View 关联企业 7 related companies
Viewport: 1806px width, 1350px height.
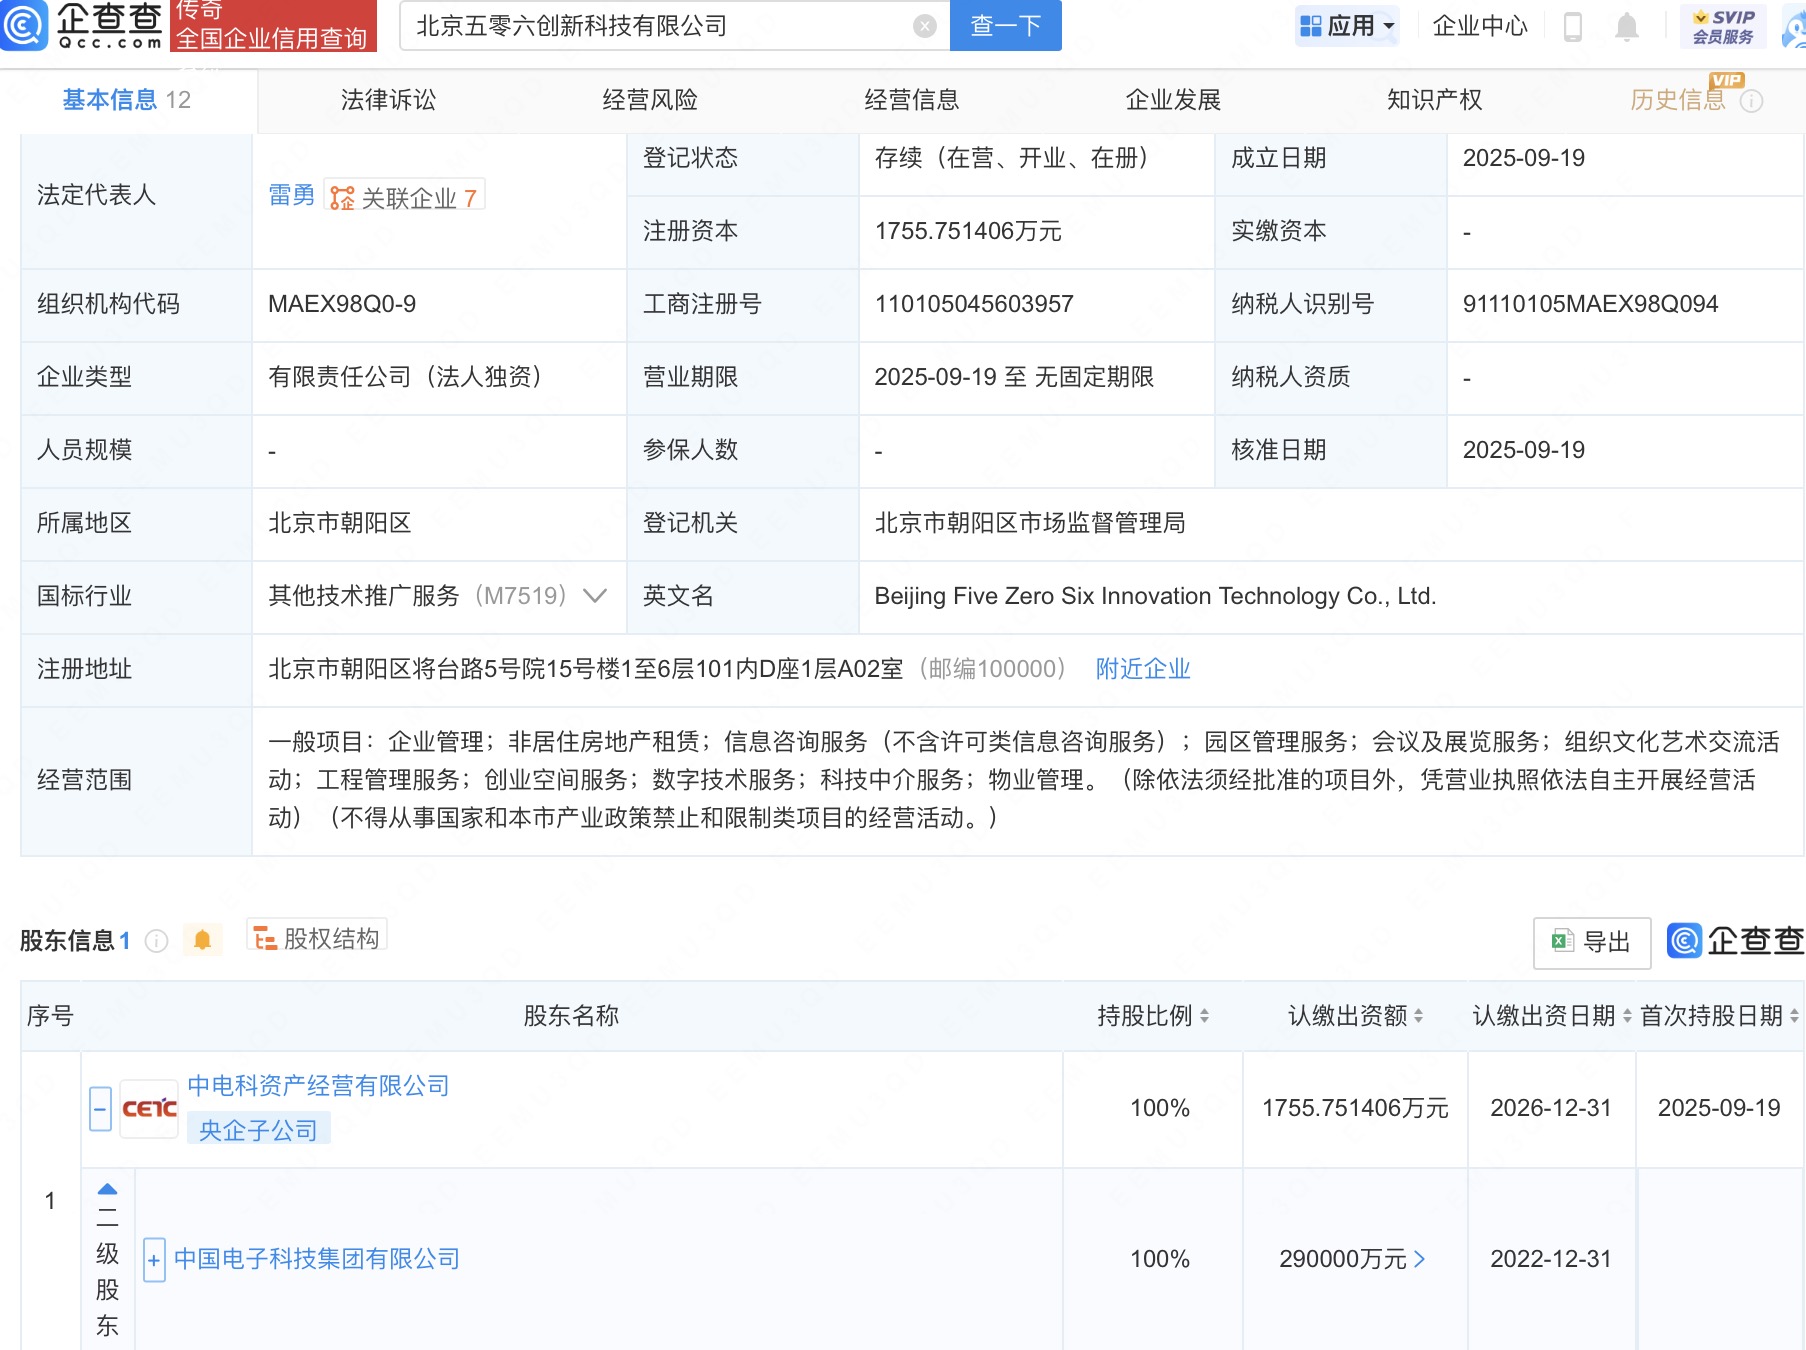tap(405, 197)
